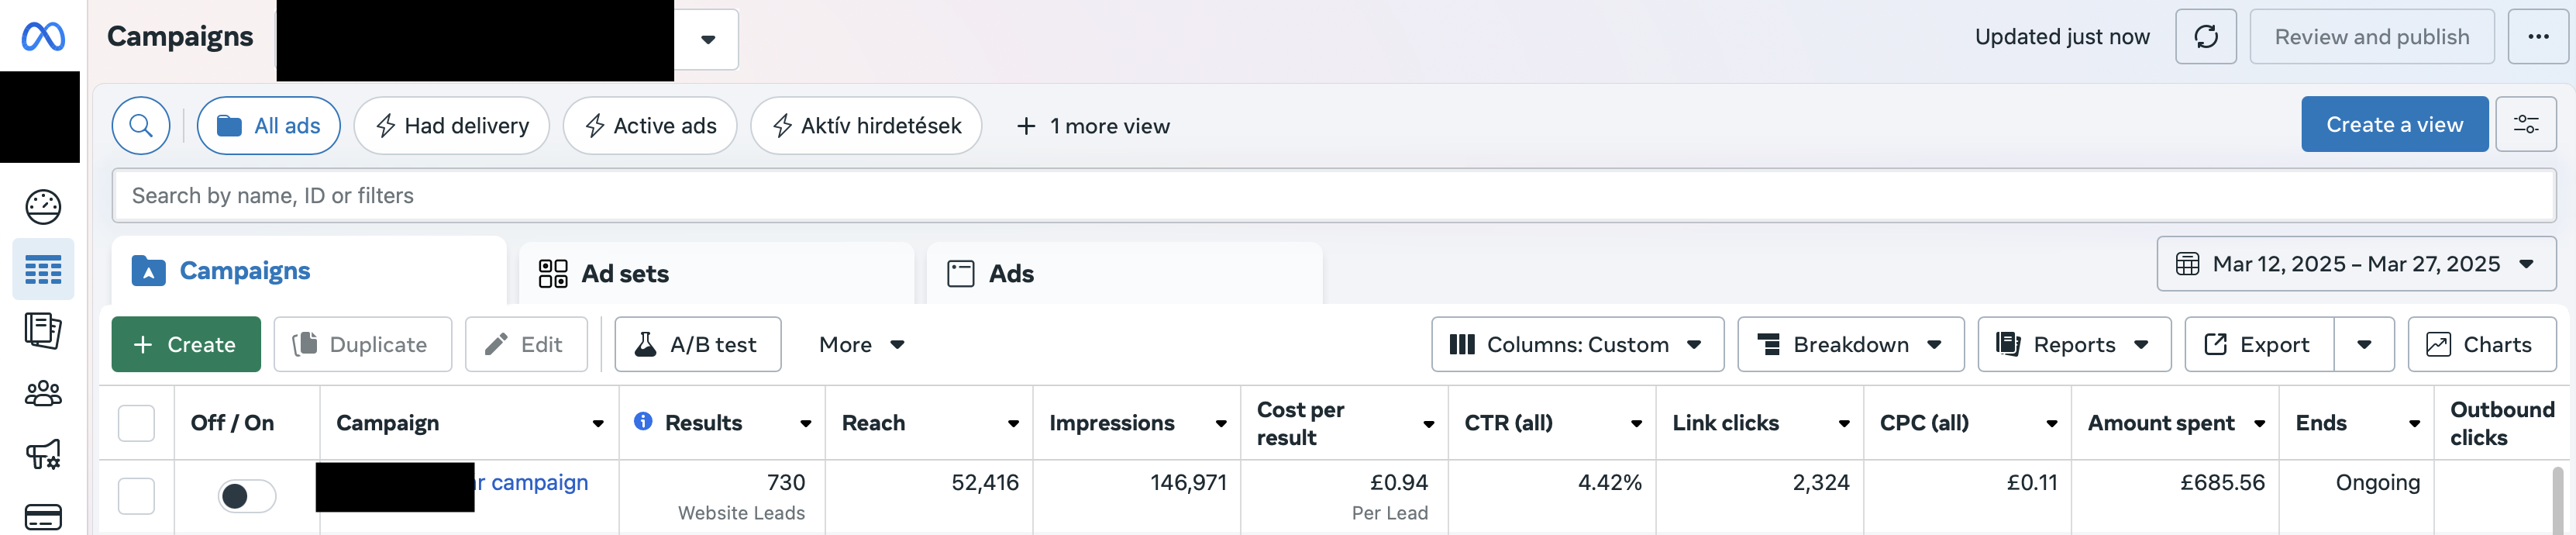This screenshot has width=2576, height=535.
Task: Open the Link clicks column menu arrow
Action: (x=1844, y=424)
